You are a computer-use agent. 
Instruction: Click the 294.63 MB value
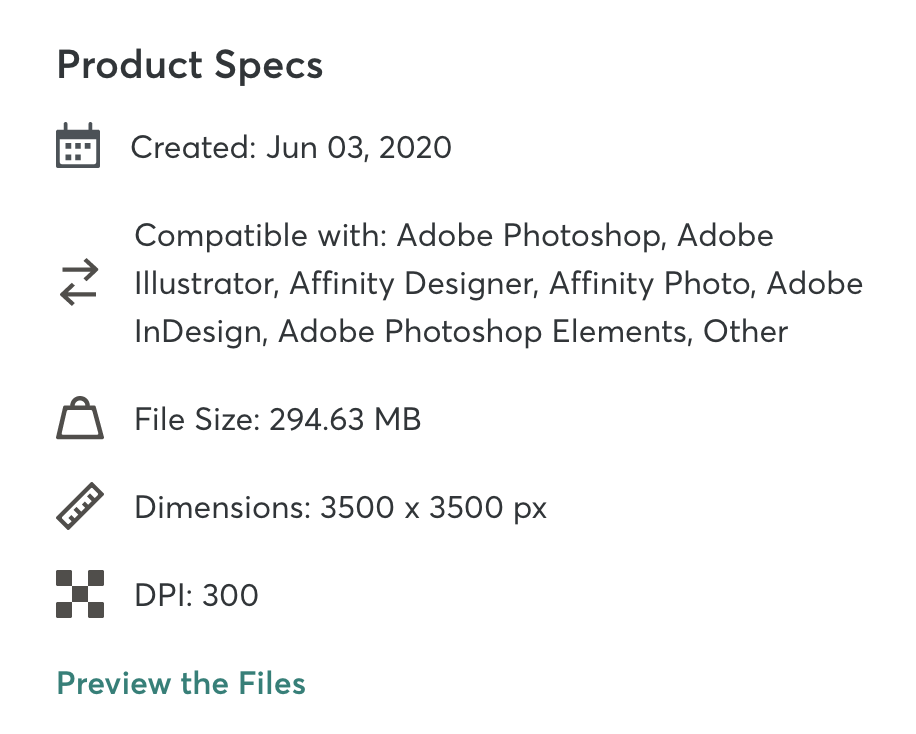[x=345, y=419]
